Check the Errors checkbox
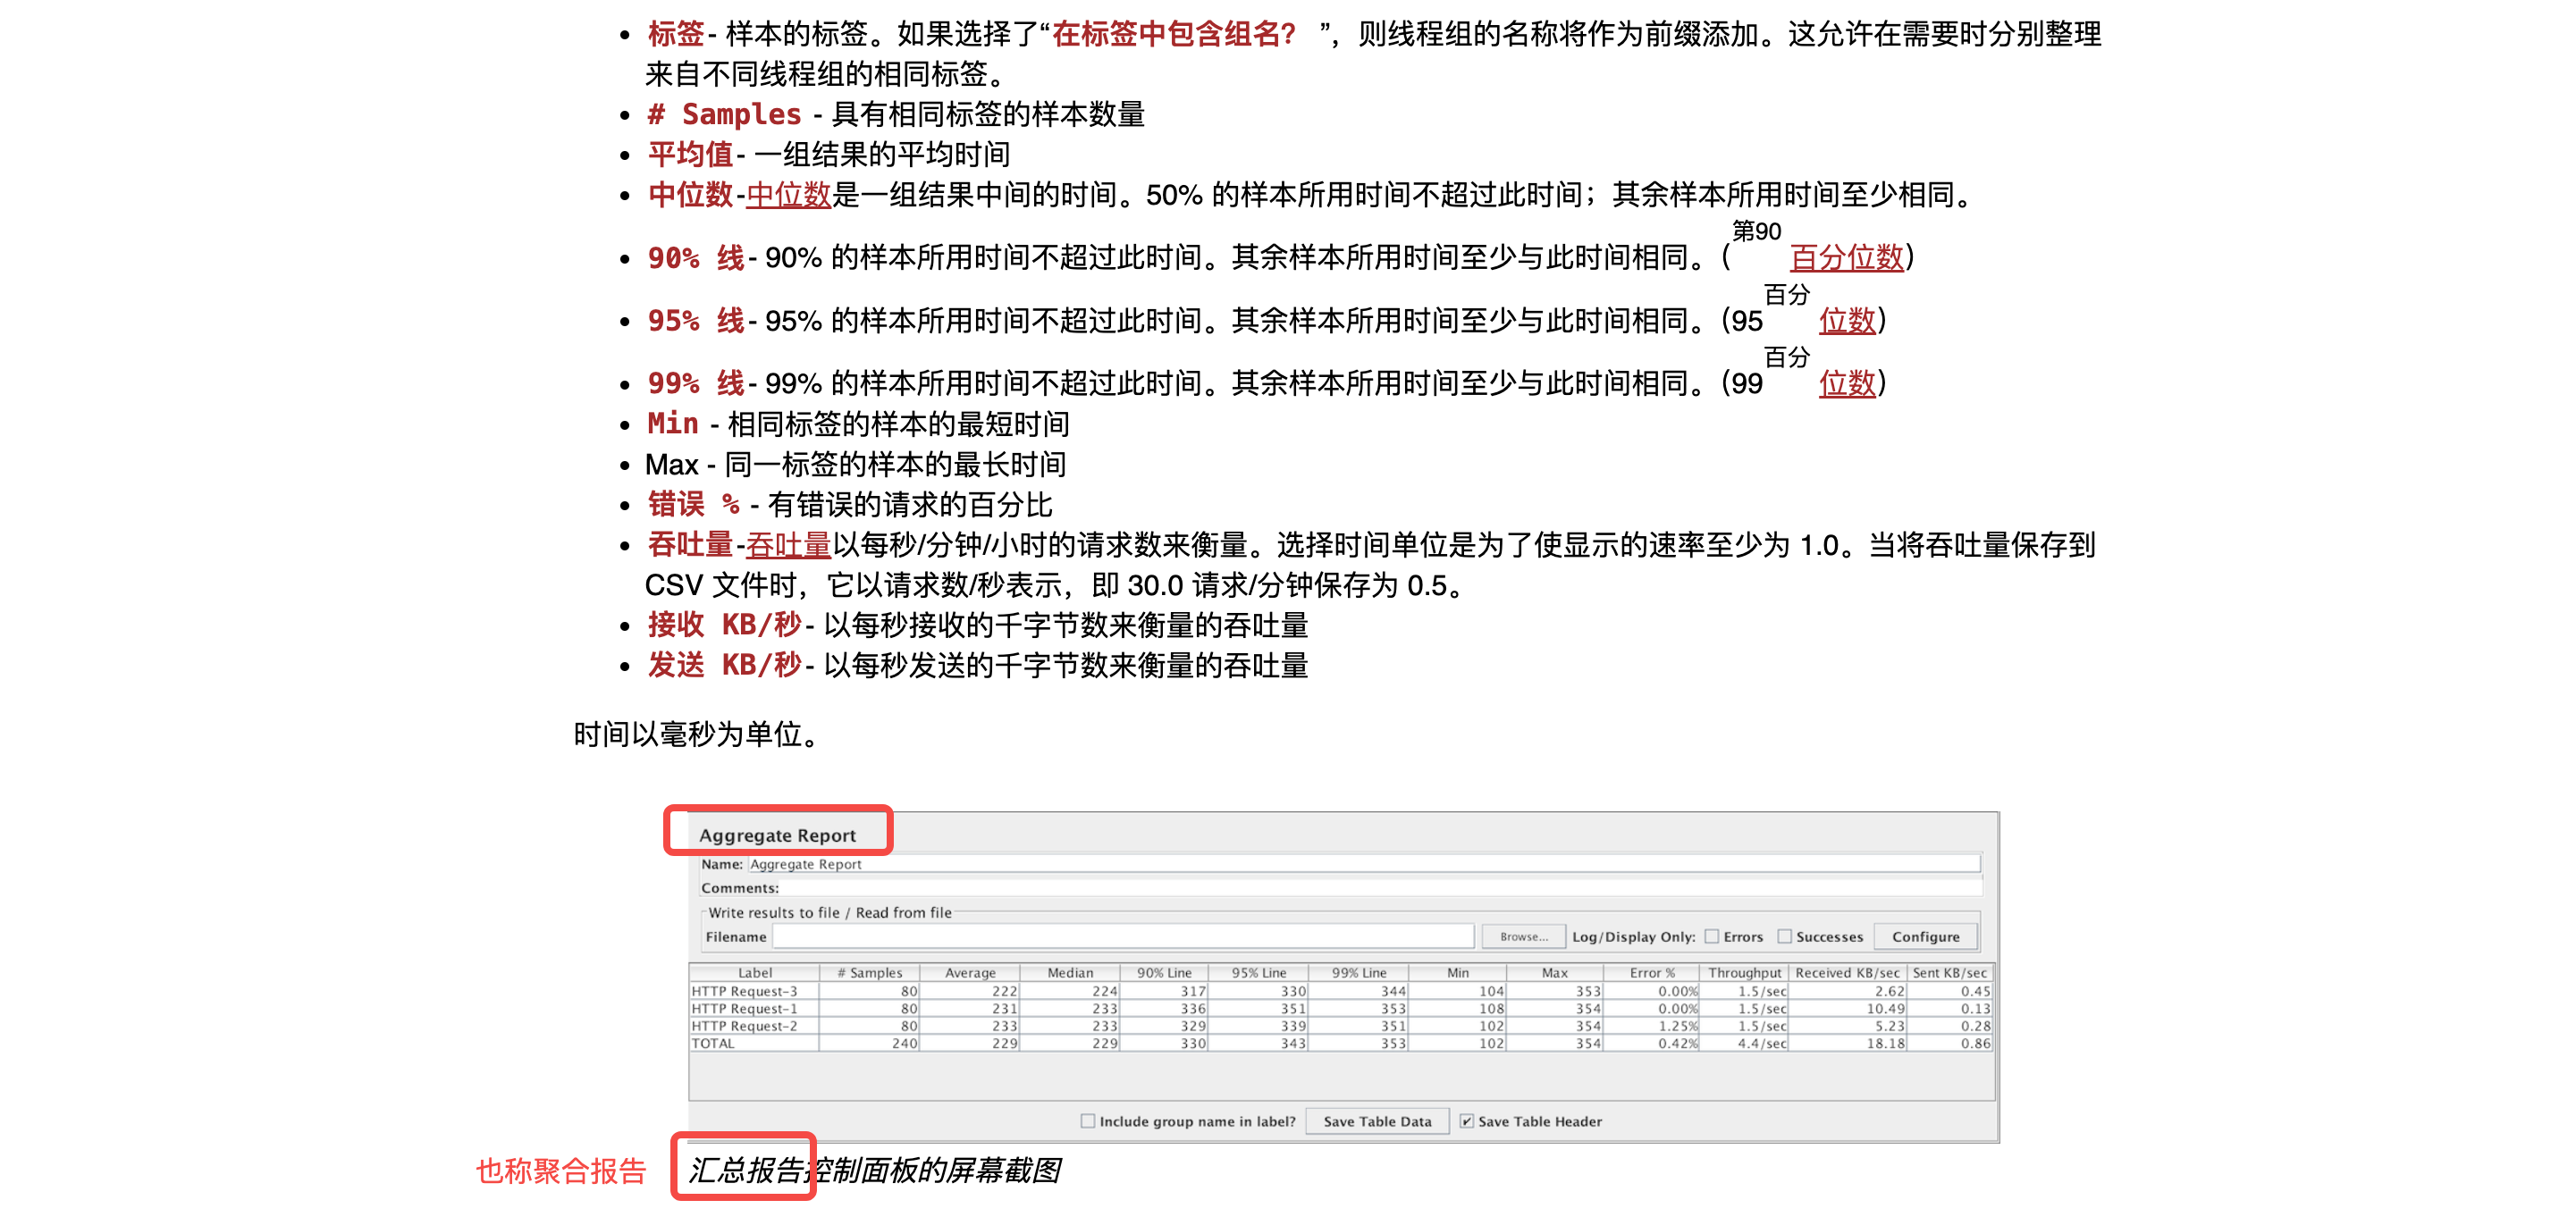This screenshot has height=1217, width=2576. tap(1711, 937)
